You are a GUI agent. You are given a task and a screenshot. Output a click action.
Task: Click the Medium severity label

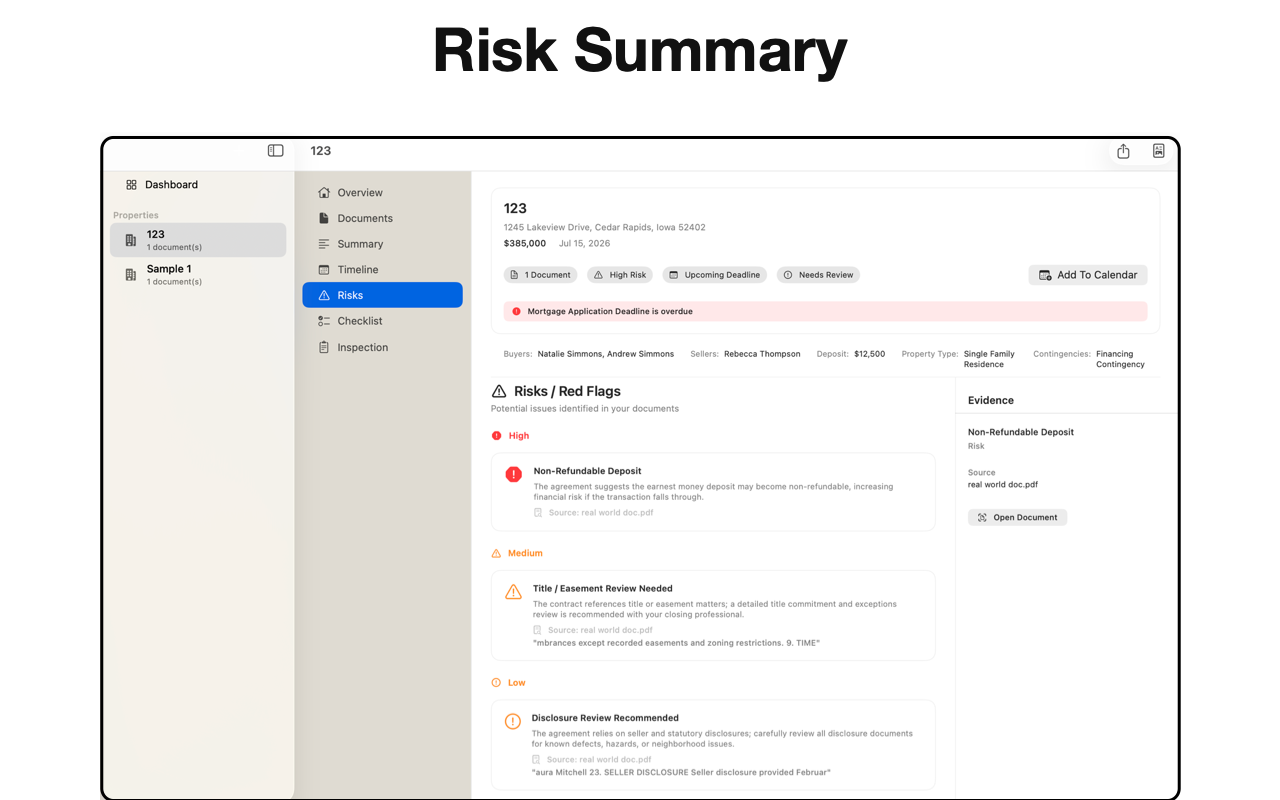pyautogui.click(x=525, y=554)
